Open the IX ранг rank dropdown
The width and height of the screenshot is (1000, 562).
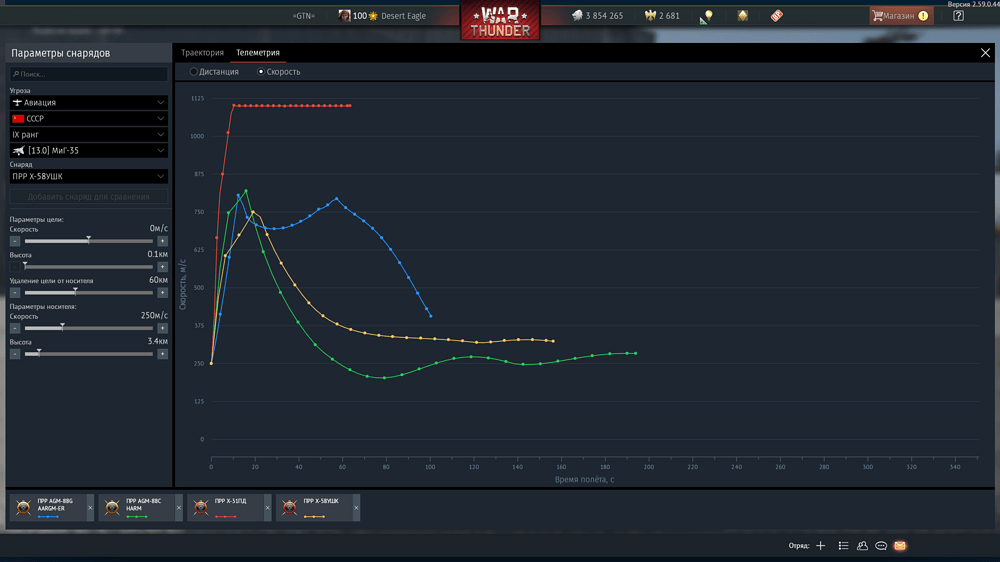(x=89, y=134)
